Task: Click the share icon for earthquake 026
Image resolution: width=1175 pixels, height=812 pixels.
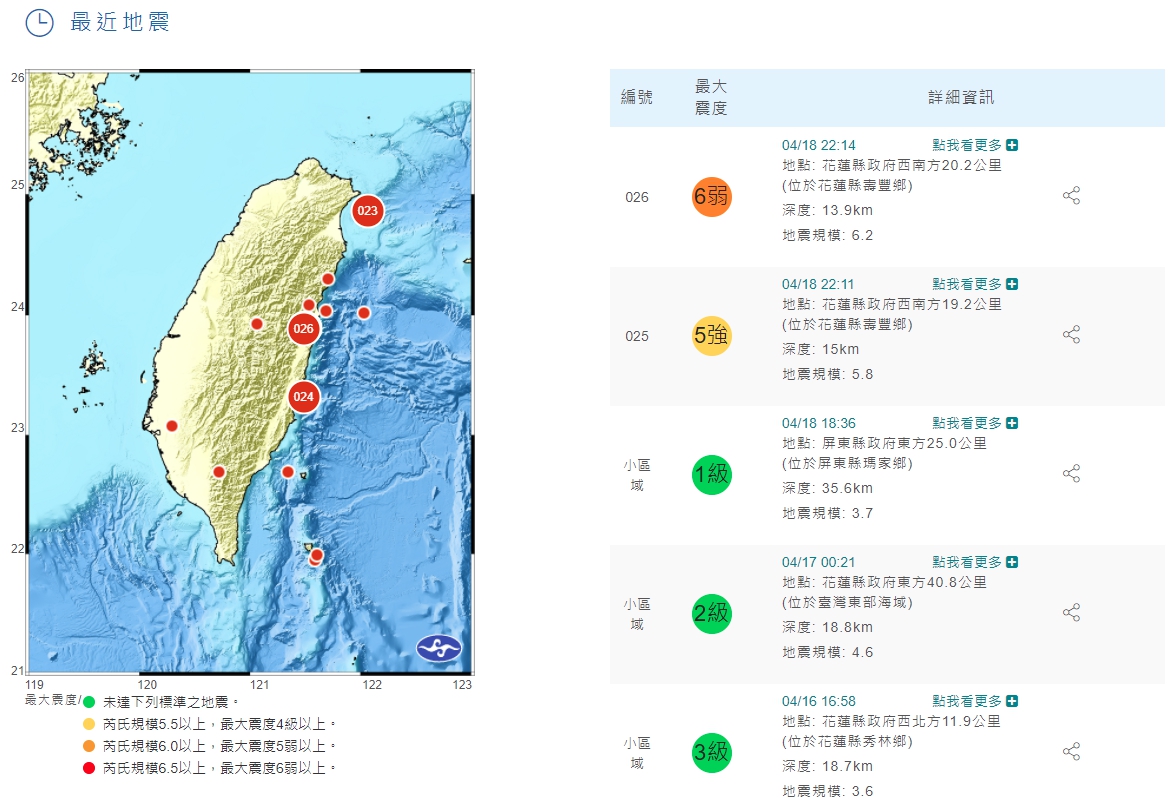Action: click(1071, 196)
